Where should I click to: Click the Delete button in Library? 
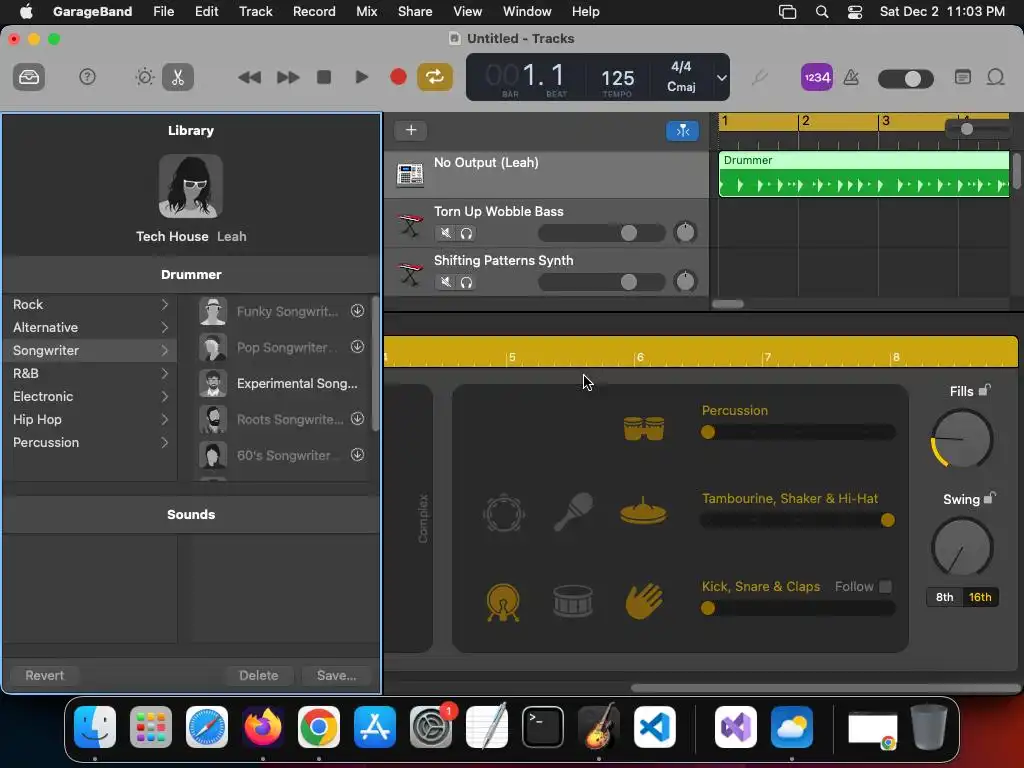259,675
